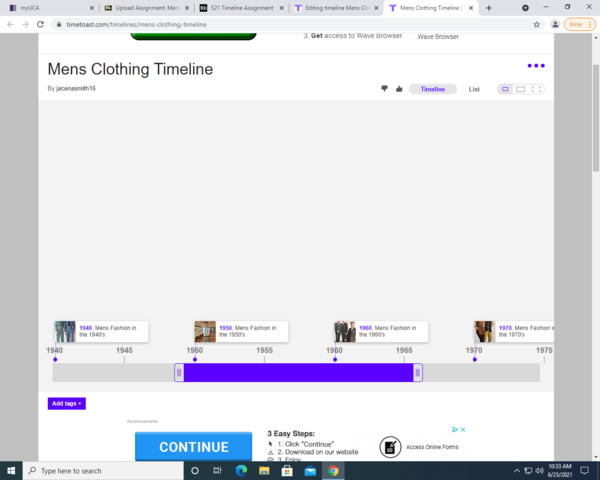Viewport: 600px width, 480px height.
Task: Click the 1940s fashion thumbnail image
Action: pyautogui.click(x=65, y=331)
